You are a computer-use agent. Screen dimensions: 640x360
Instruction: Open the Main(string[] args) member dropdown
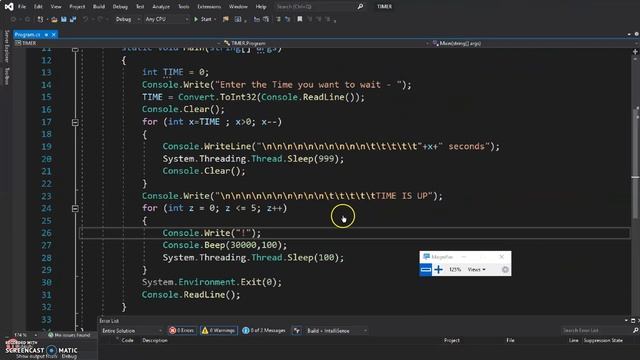point(534,43)
